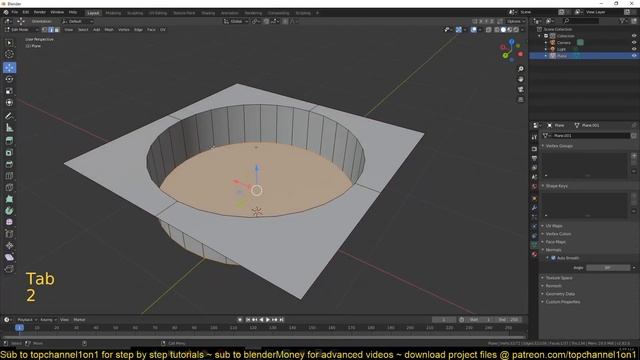Screen dimensions: 640x360
Task: Activate the Transform tool
Action: [x=9, y=102]
